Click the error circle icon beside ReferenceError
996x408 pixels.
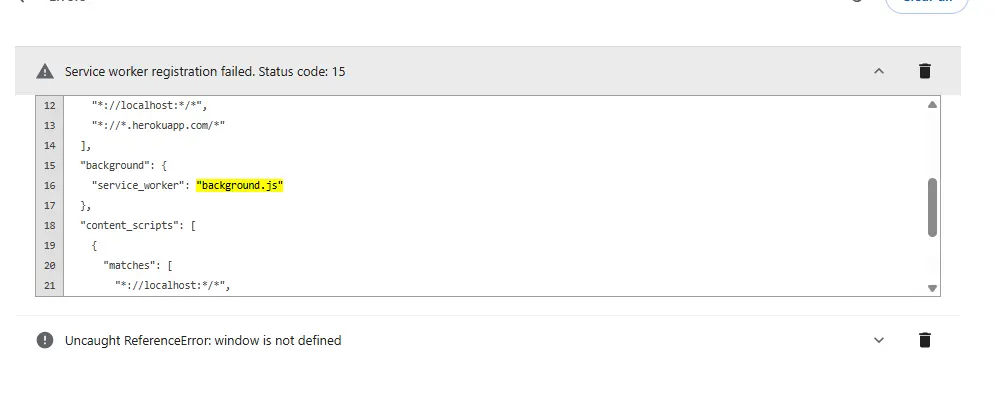[x=45, y=341]
